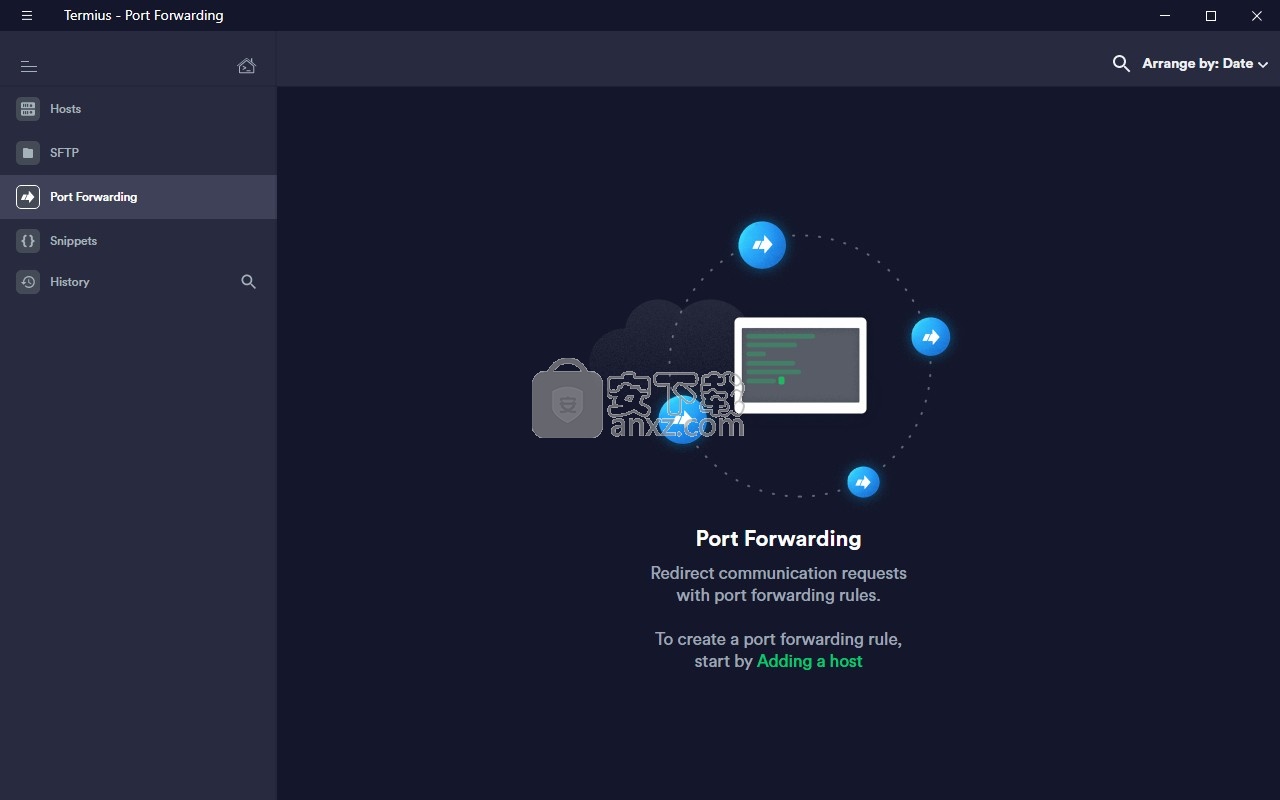This screenshot has width=1280, height=800.
Task: Minimize the Termius window
Action: (1165, 15)
